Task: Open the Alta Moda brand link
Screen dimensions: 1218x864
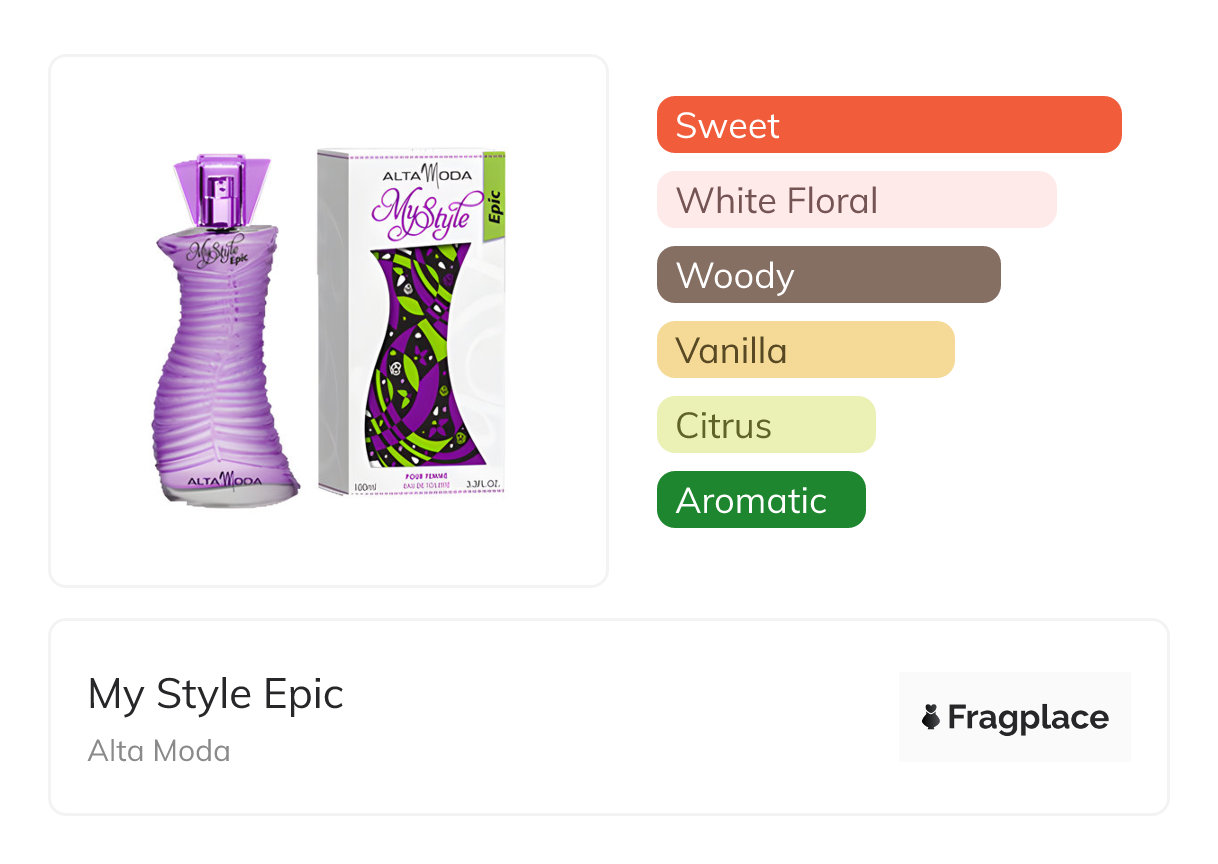Action: [159, 751]
